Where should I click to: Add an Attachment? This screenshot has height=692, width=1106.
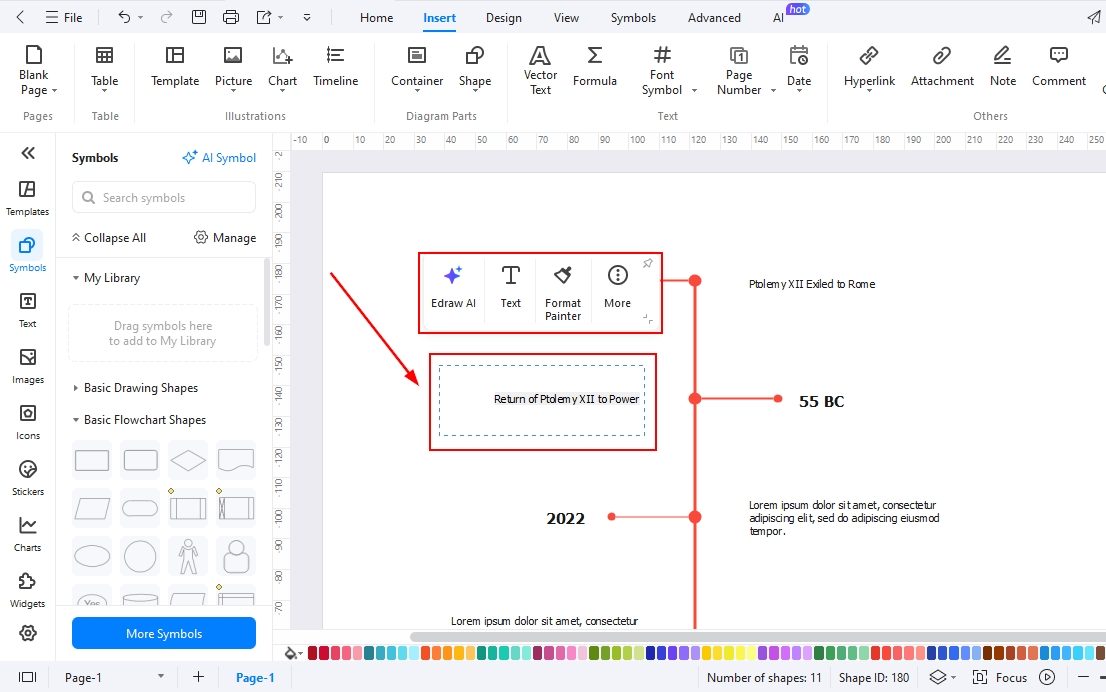941,69
